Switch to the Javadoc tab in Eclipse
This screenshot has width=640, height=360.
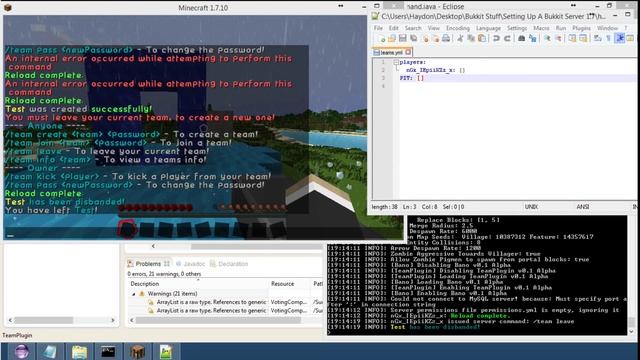(191, 264)
